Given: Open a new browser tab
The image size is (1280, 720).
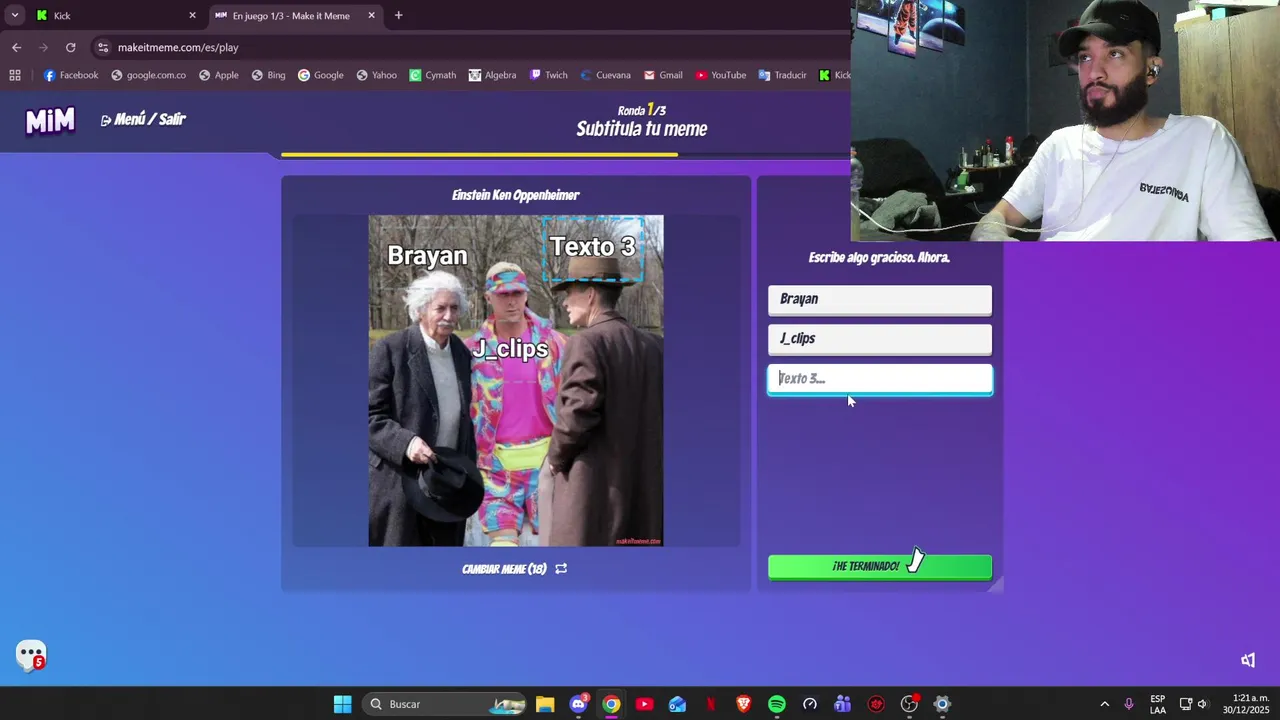Looking at the screenshot, I should point(398,15).
